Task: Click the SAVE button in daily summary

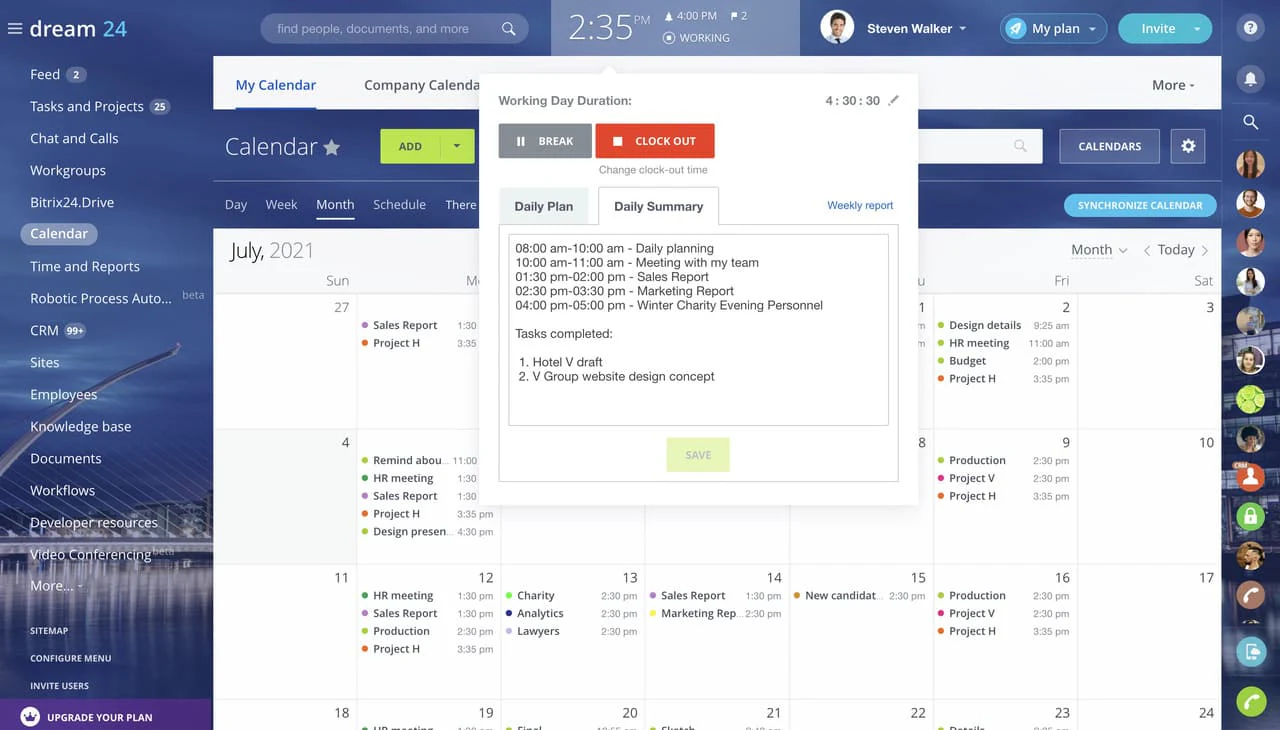Action: (x=698, y=455)
